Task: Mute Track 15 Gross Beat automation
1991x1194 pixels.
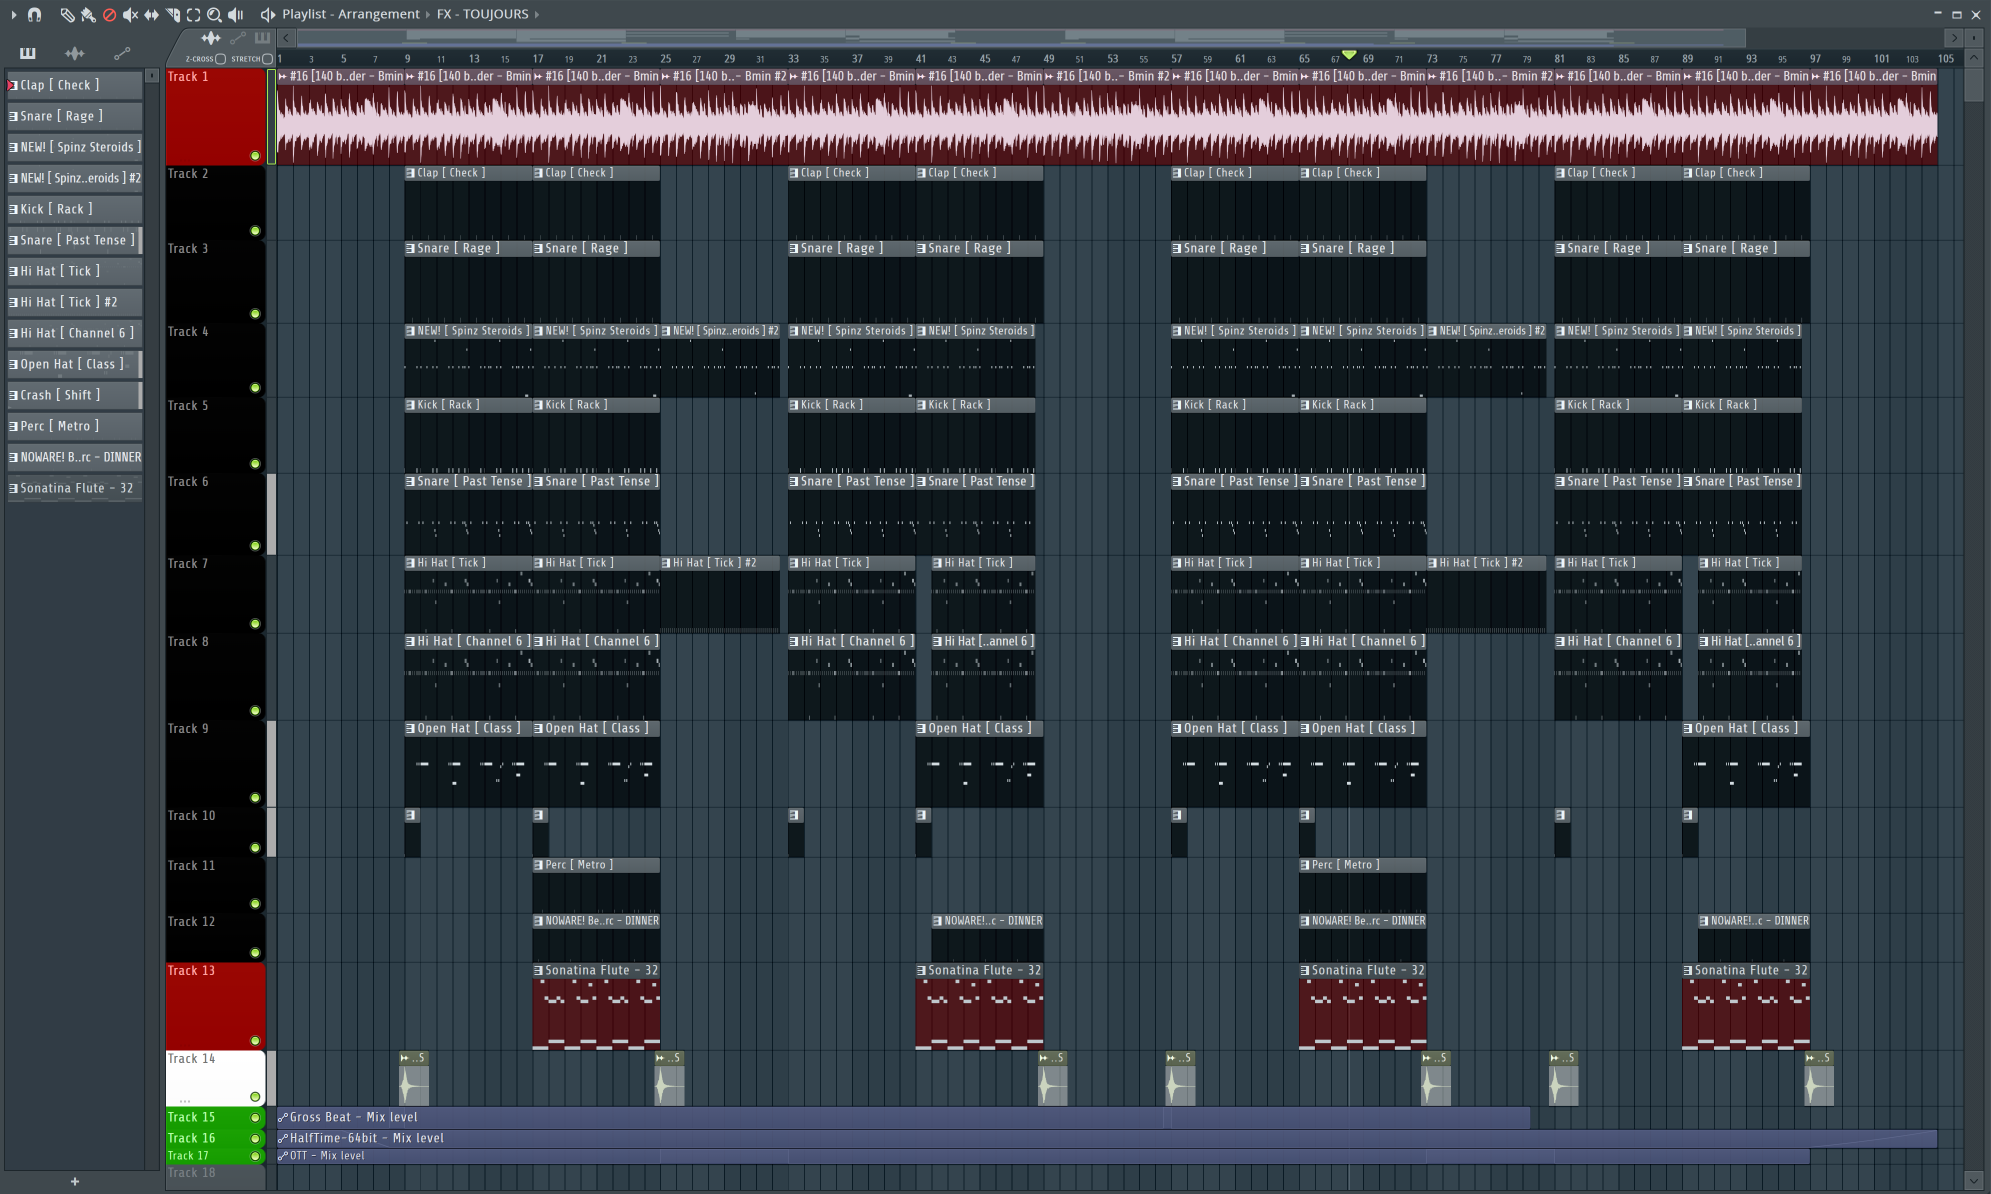Action: (255, 1117)
